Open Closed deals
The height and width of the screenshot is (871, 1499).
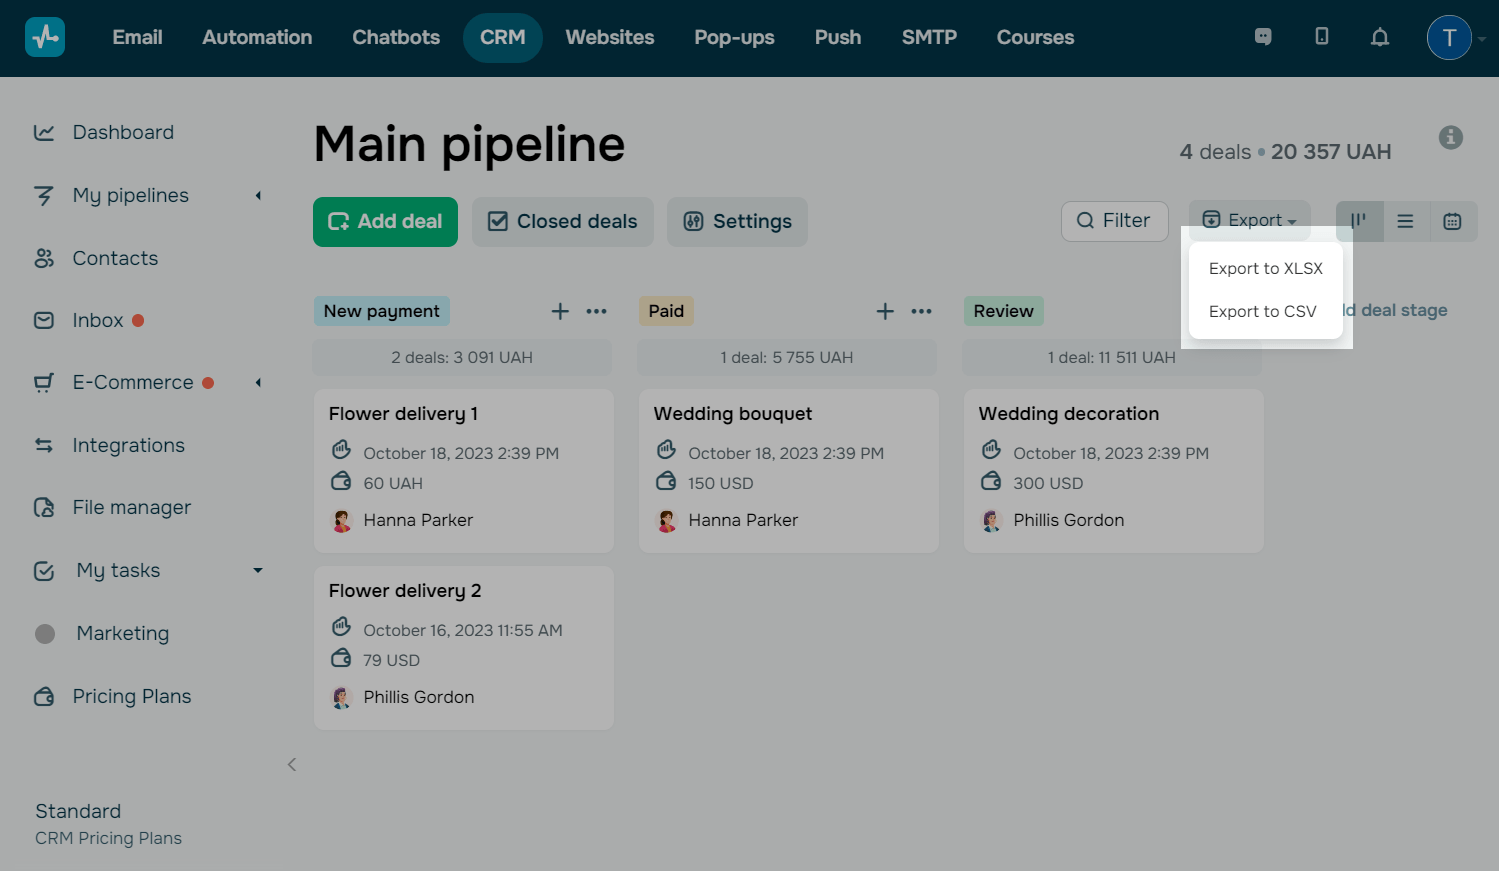click(562, 221)
